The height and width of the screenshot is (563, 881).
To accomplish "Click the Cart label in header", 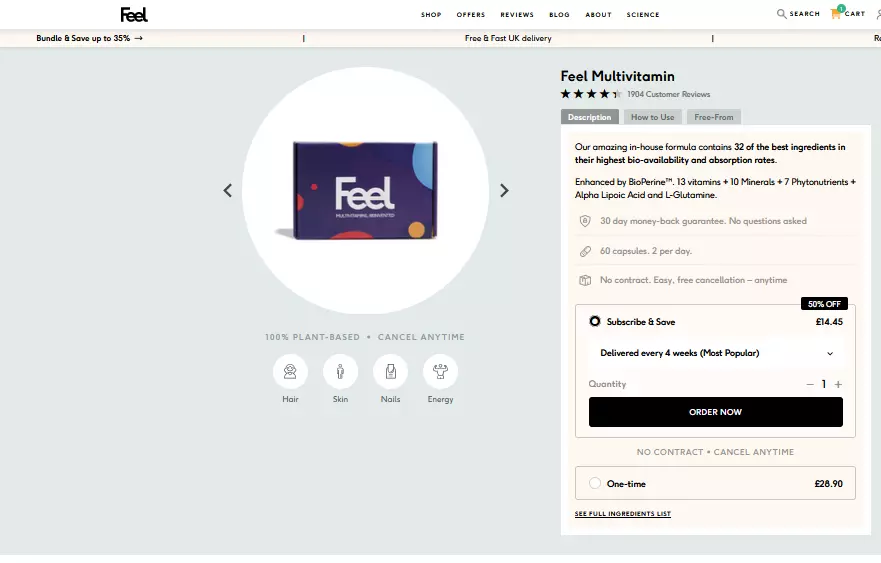I will point(855,13).
